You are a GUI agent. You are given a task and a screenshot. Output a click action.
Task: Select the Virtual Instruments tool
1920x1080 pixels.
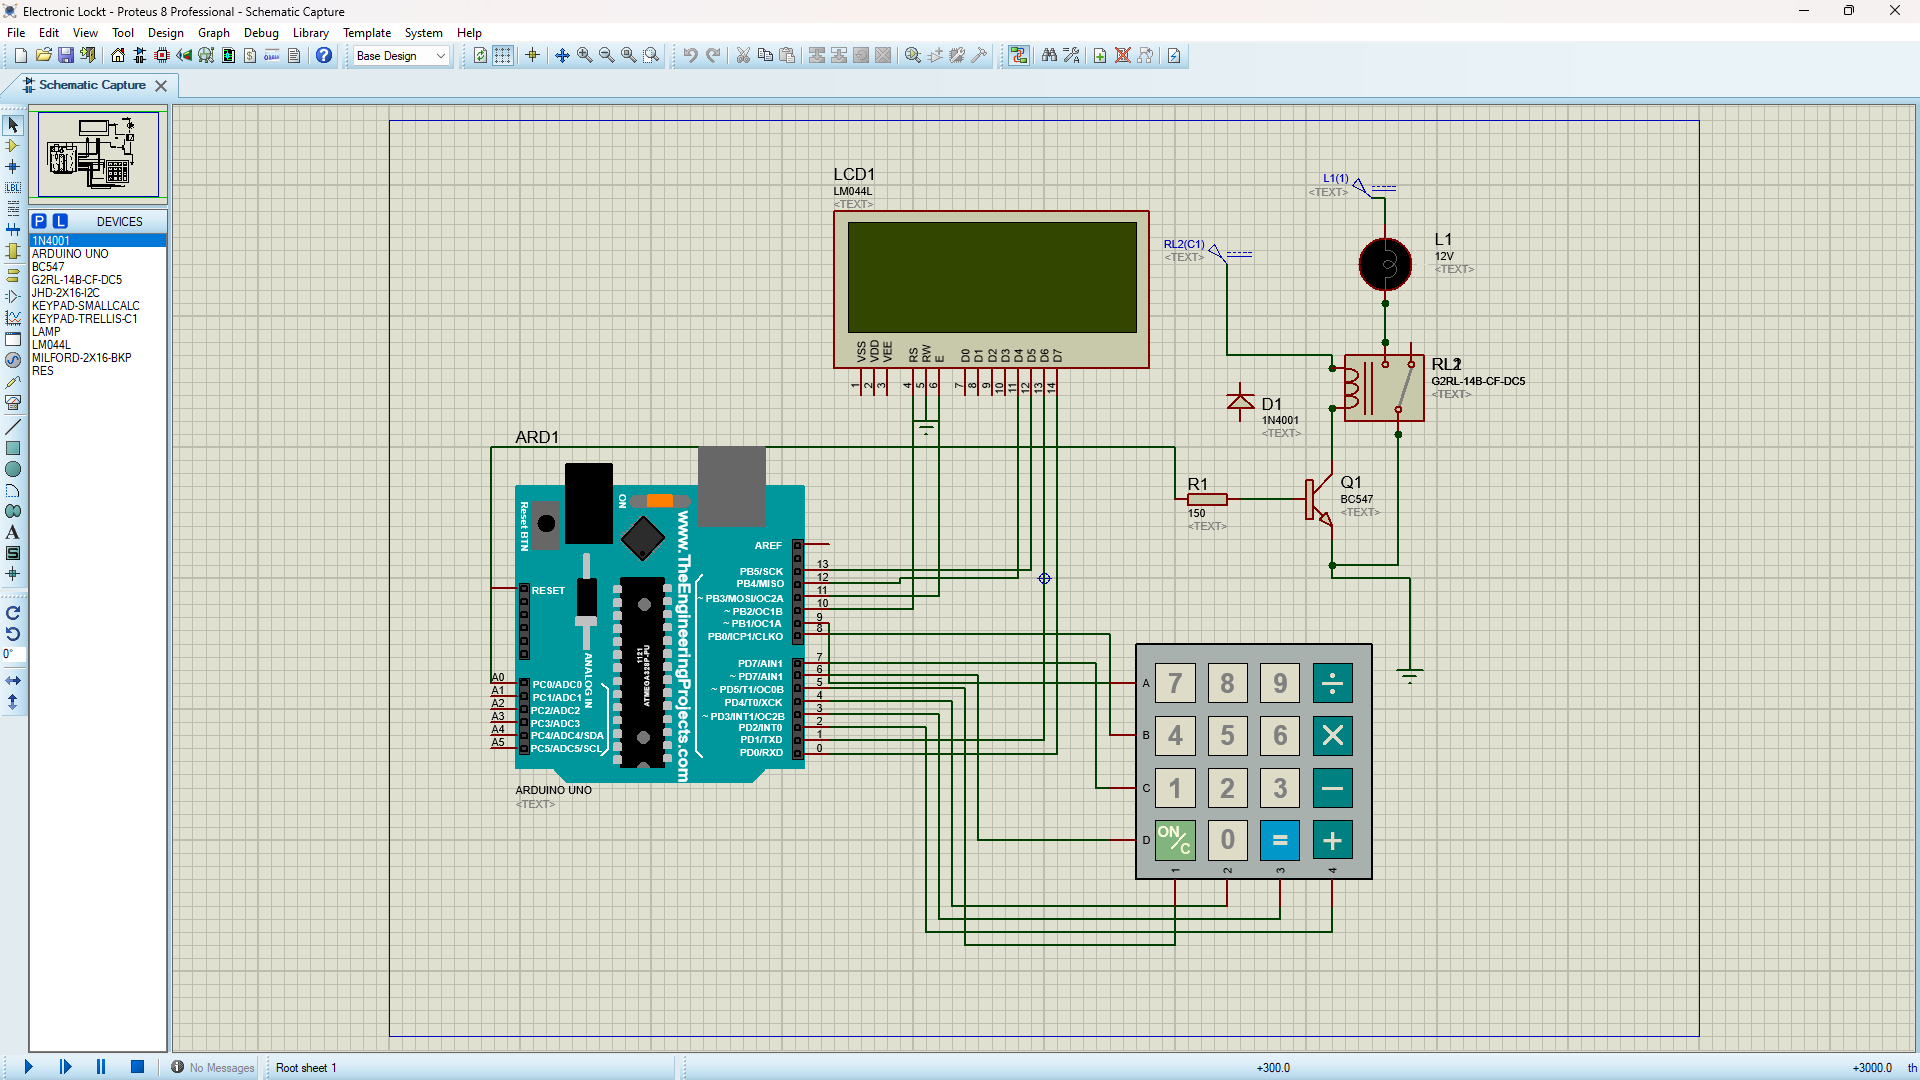click(13, 402)
